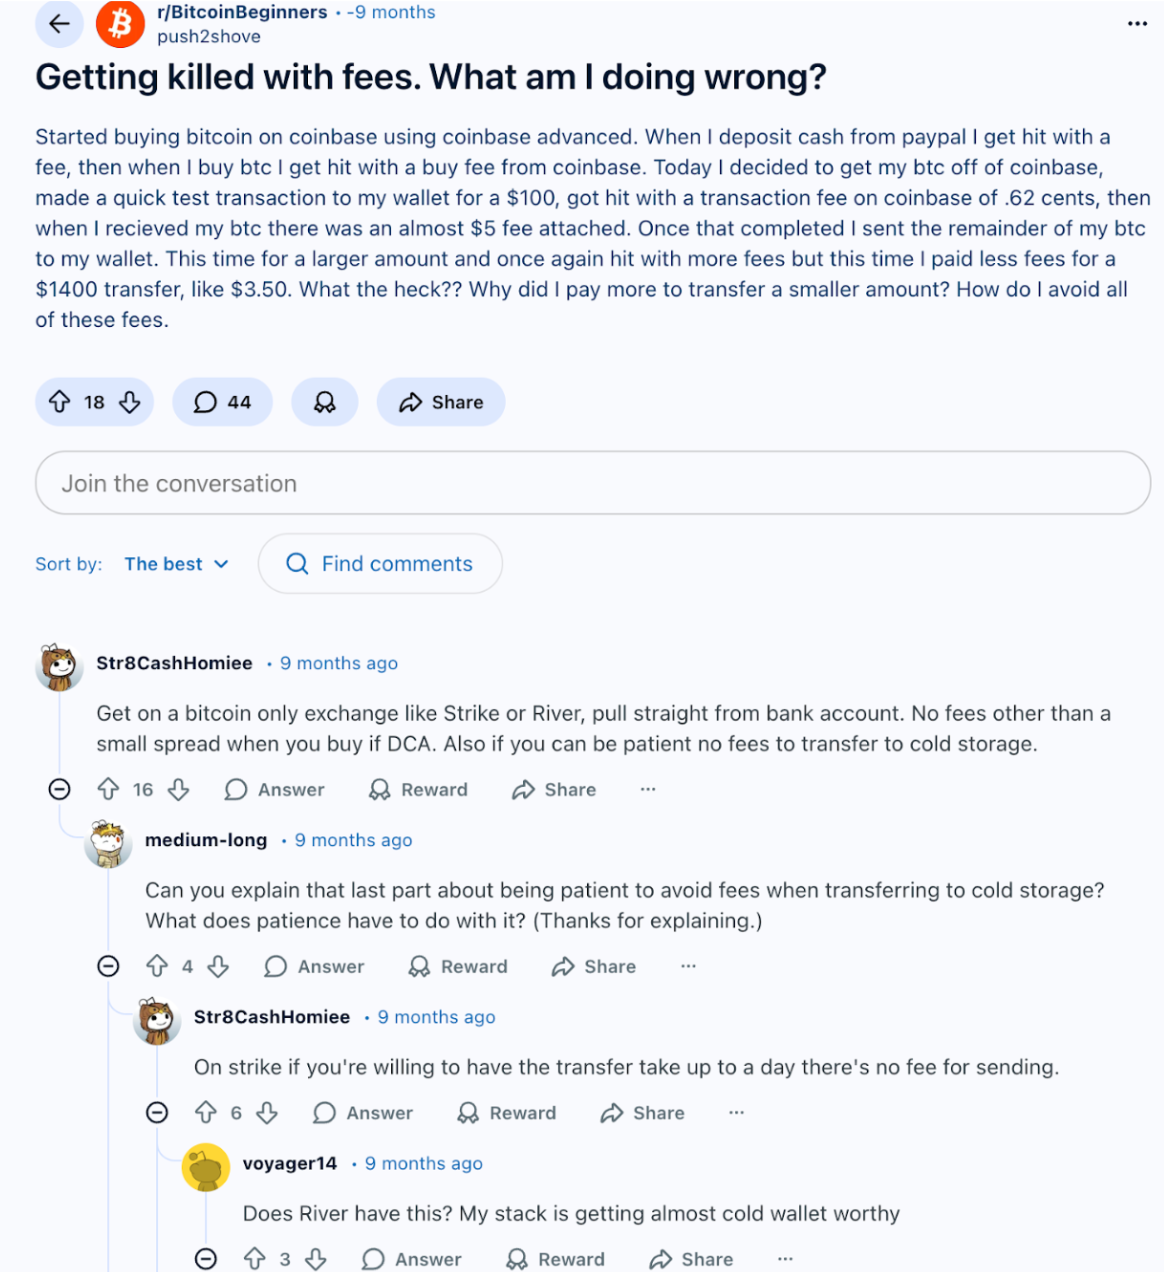Open more options on medium-long's comment
1164x1272 pixels.
[688, 966]
